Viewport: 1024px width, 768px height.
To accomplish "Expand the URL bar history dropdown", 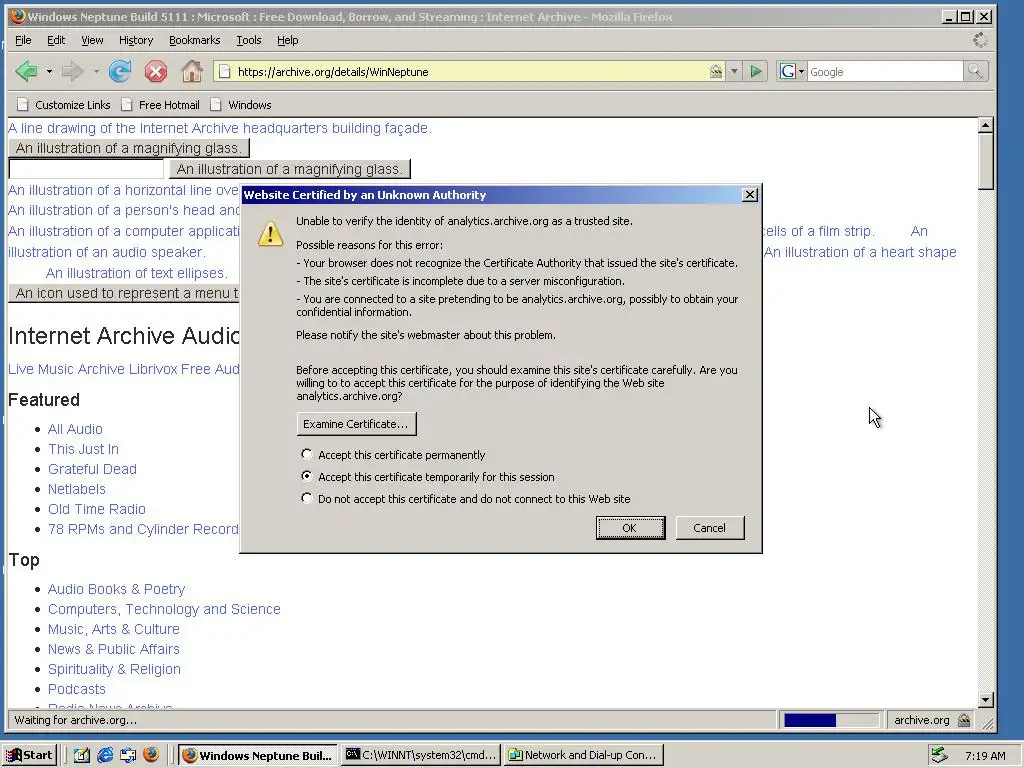I will [734, 71].
